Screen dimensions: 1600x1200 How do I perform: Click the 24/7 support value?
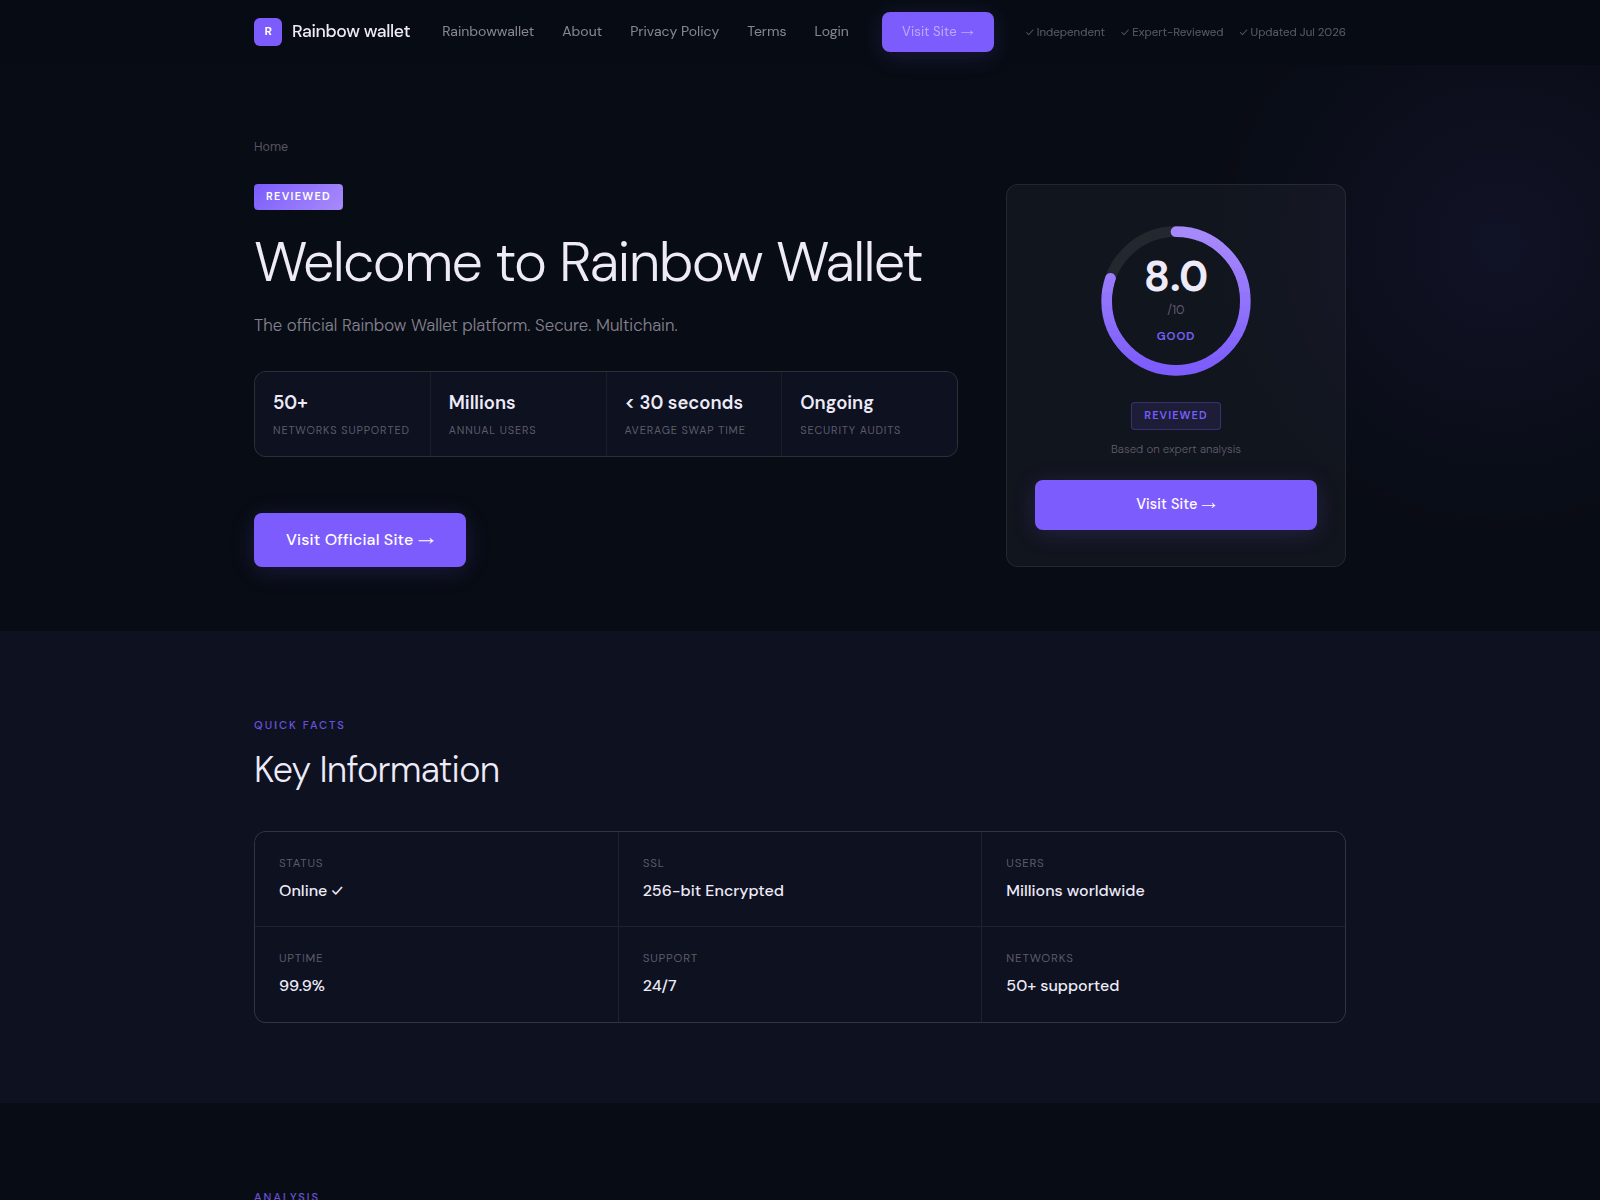pyautogui.click(x=660, y=986)
